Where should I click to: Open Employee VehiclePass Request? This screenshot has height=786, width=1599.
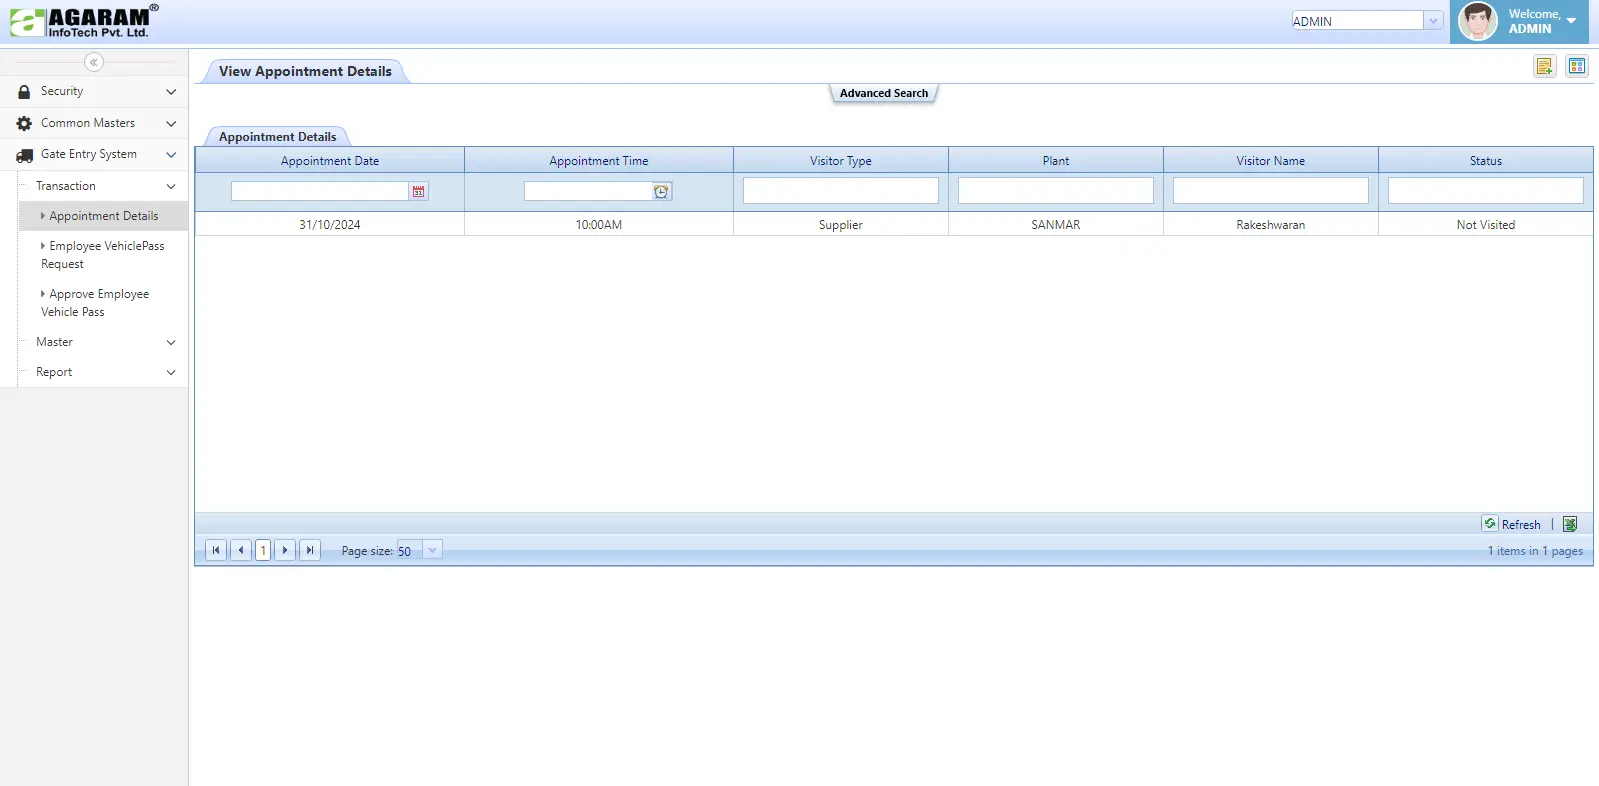[103, 255]
